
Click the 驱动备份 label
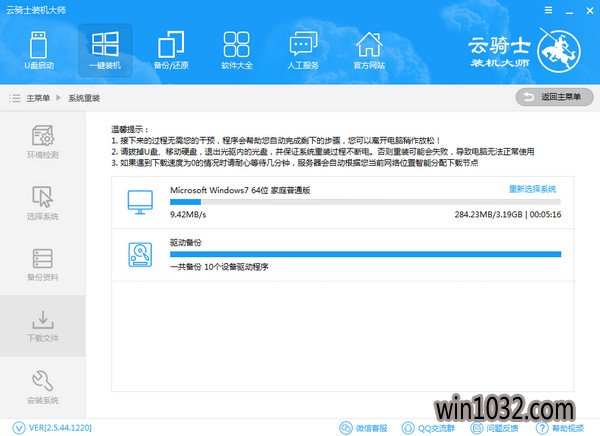click(186, 242)
